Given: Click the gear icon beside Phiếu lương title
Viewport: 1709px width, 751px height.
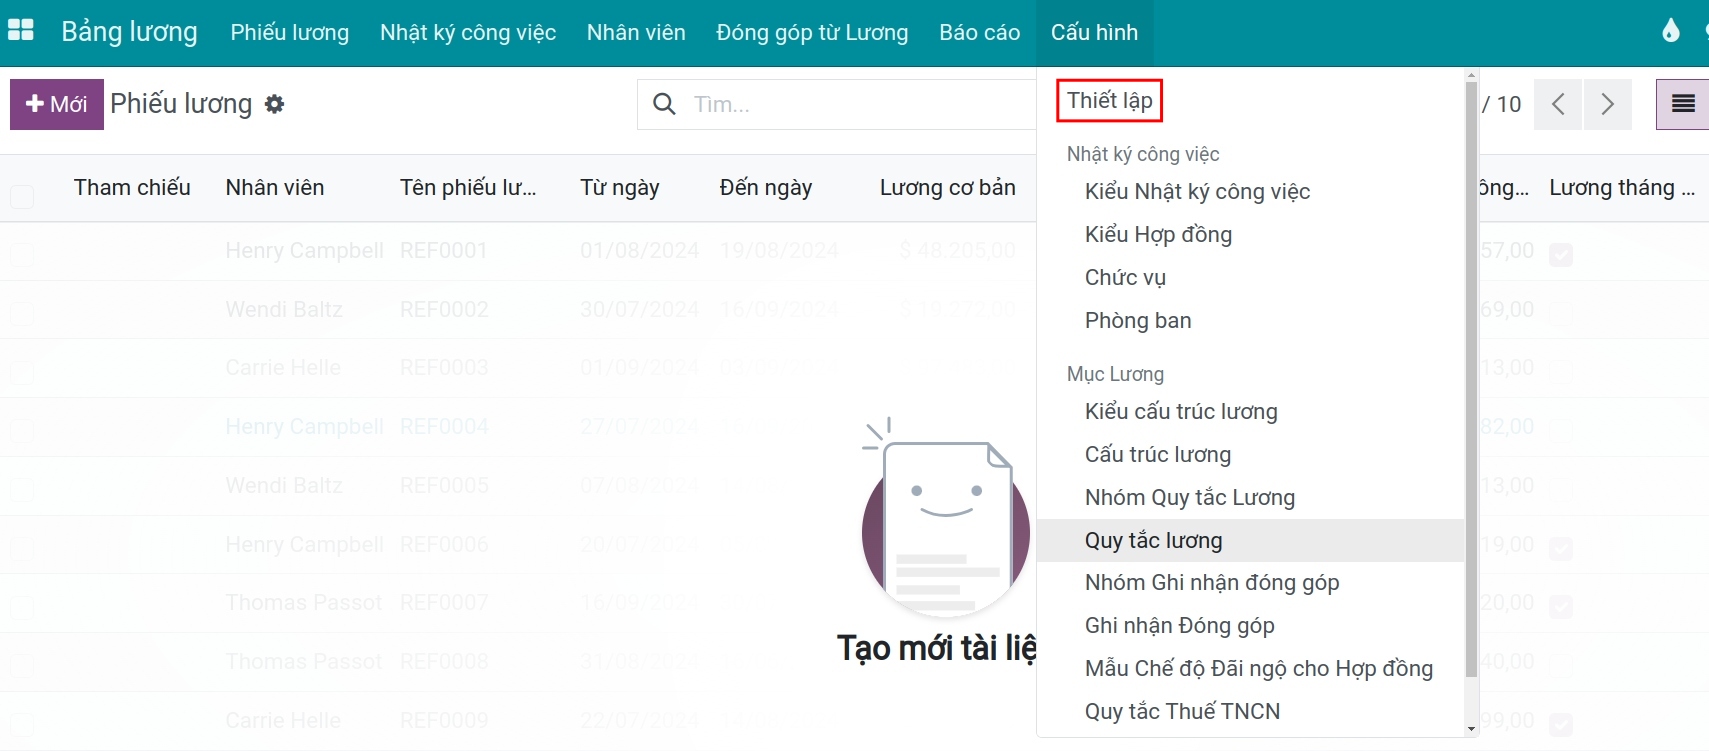Looking at the screenshot, I should click(x=274, y=104).
